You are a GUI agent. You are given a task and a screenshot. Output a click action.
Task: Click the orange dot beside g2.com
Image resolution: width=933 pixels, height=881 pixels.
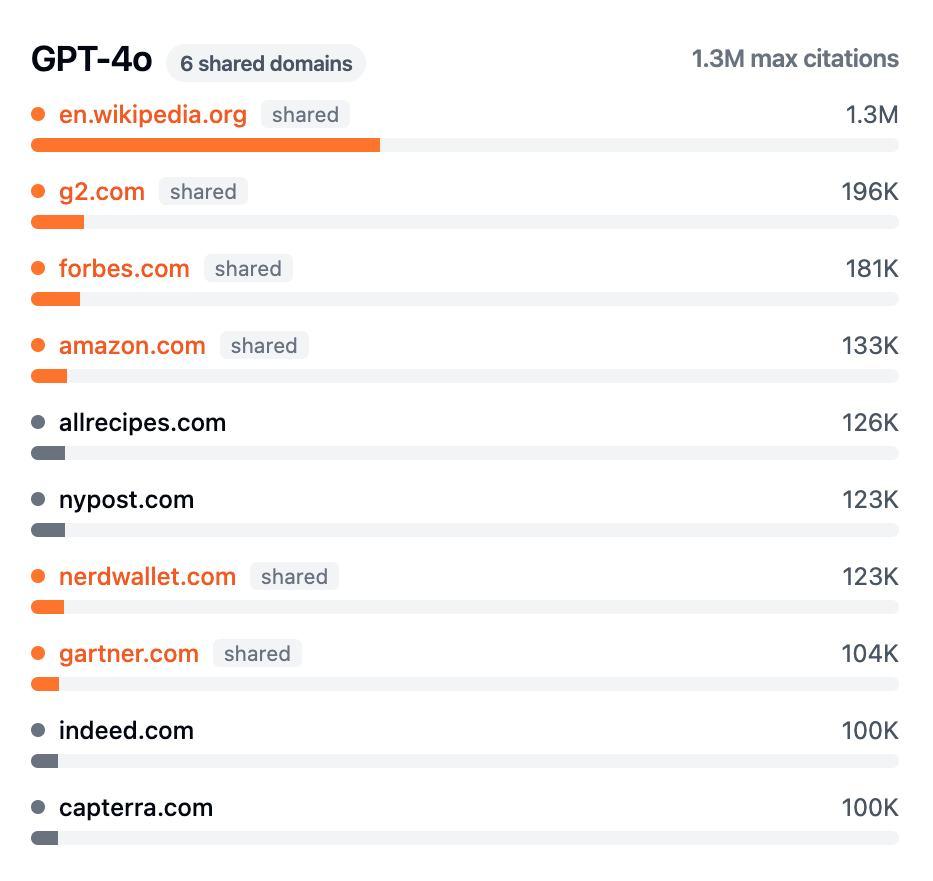tap(38, 192)
